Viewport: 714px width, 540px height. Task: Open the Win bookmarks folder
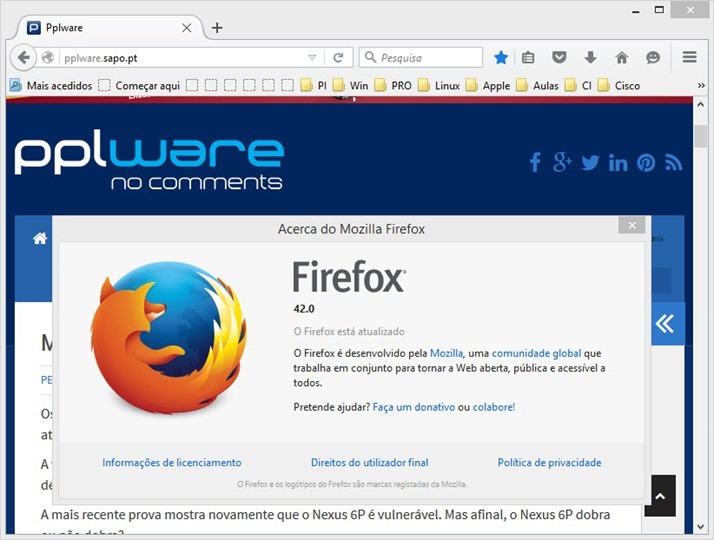point(350,85)
